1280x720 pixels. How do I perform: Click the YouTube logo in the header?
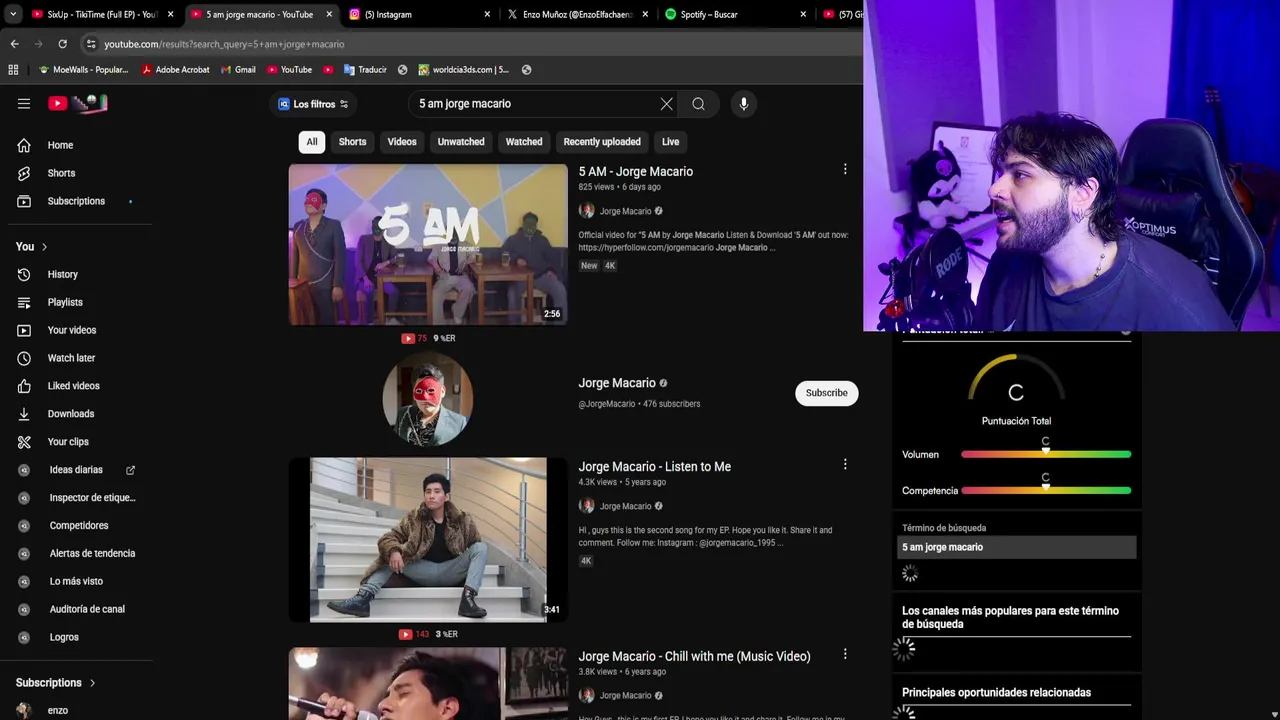tap(77, 103)
